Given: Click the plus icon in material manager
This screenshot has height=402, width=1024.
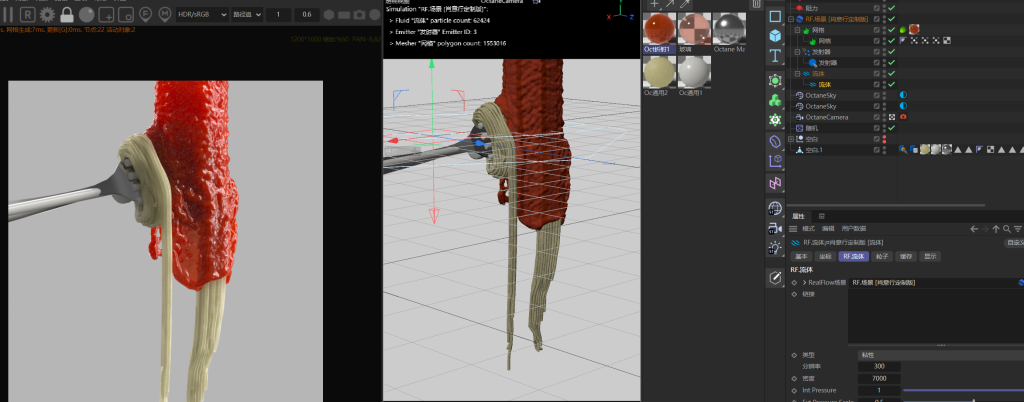Looking at the screenshot, I should [x=656, y=4].
